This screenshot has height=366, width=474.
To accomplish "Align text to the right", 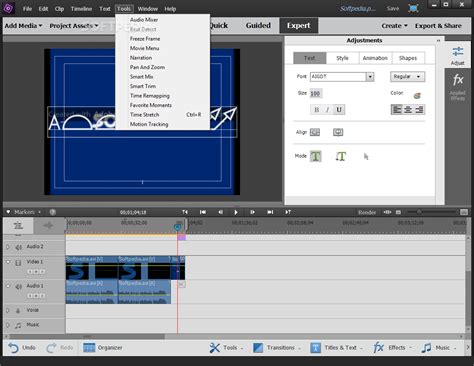I will (x=419, y=109).
